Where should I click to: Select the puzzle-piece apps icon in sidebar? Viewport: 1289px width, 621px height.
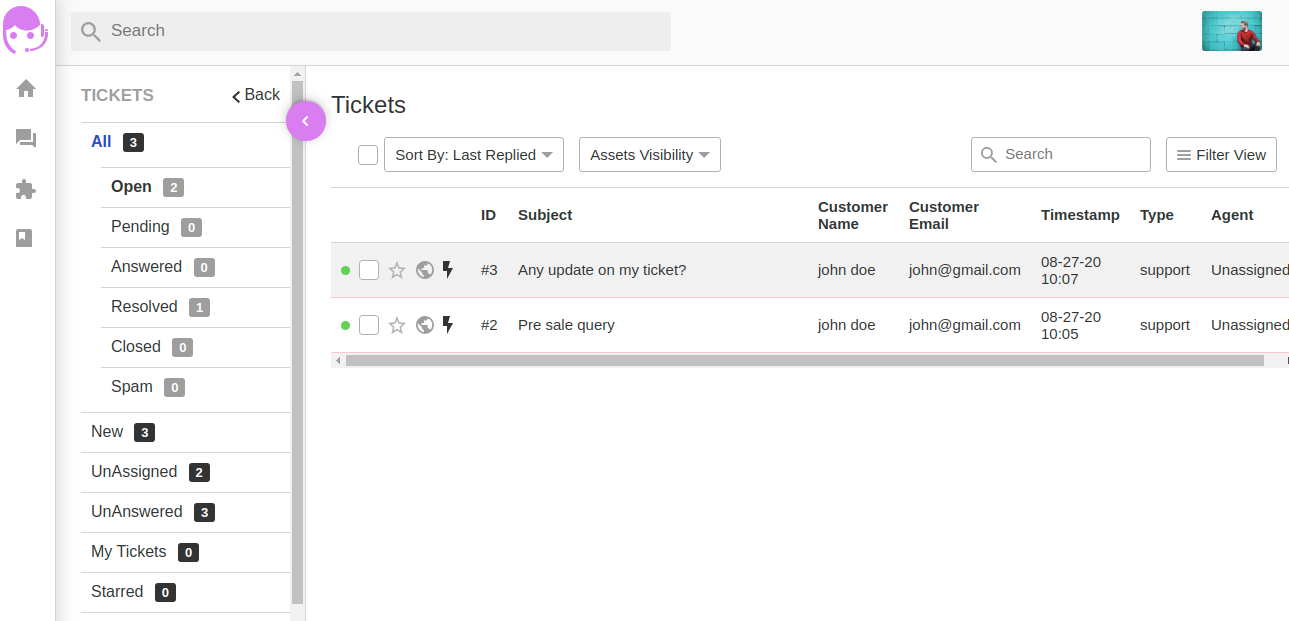[x=25, y=188]
